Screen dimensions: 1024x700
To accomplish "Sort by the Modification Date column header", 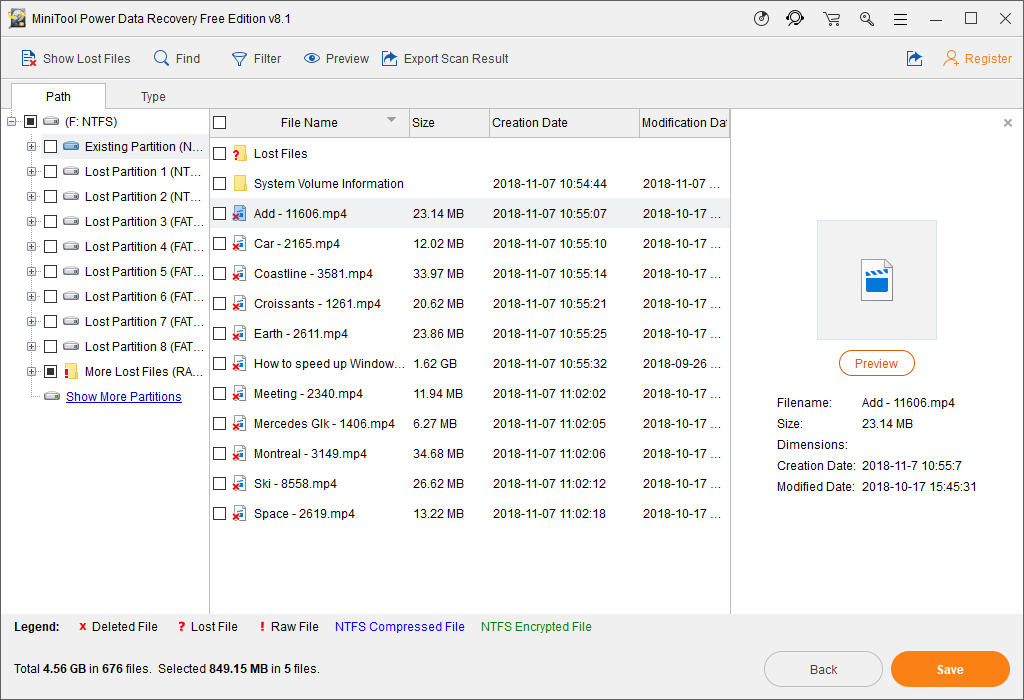I will (x=684, y=123).
